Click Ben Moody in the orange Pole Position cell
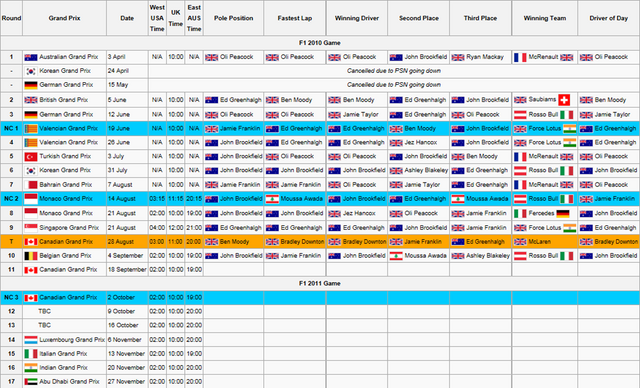Screen dimensions: 640x388 point(234,242)
